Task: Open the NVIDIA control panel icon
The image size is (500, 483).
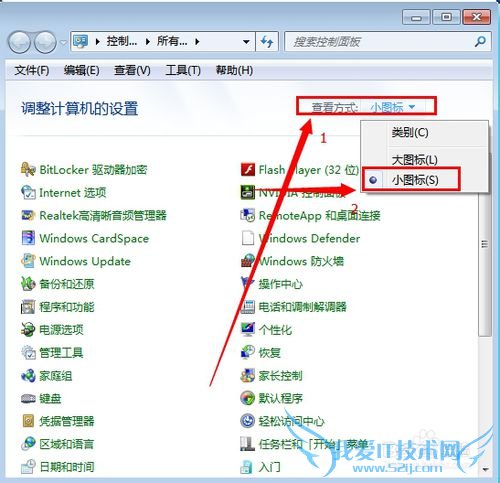Action: [x=248, y=192]
